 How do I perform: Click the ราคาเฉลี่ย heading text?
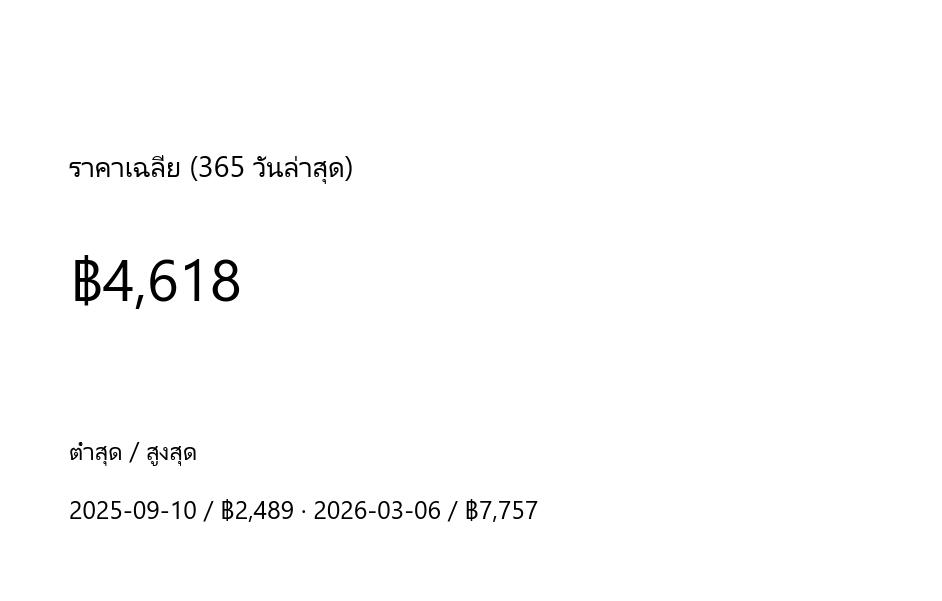pyautogui.click(x=124, y=168)
